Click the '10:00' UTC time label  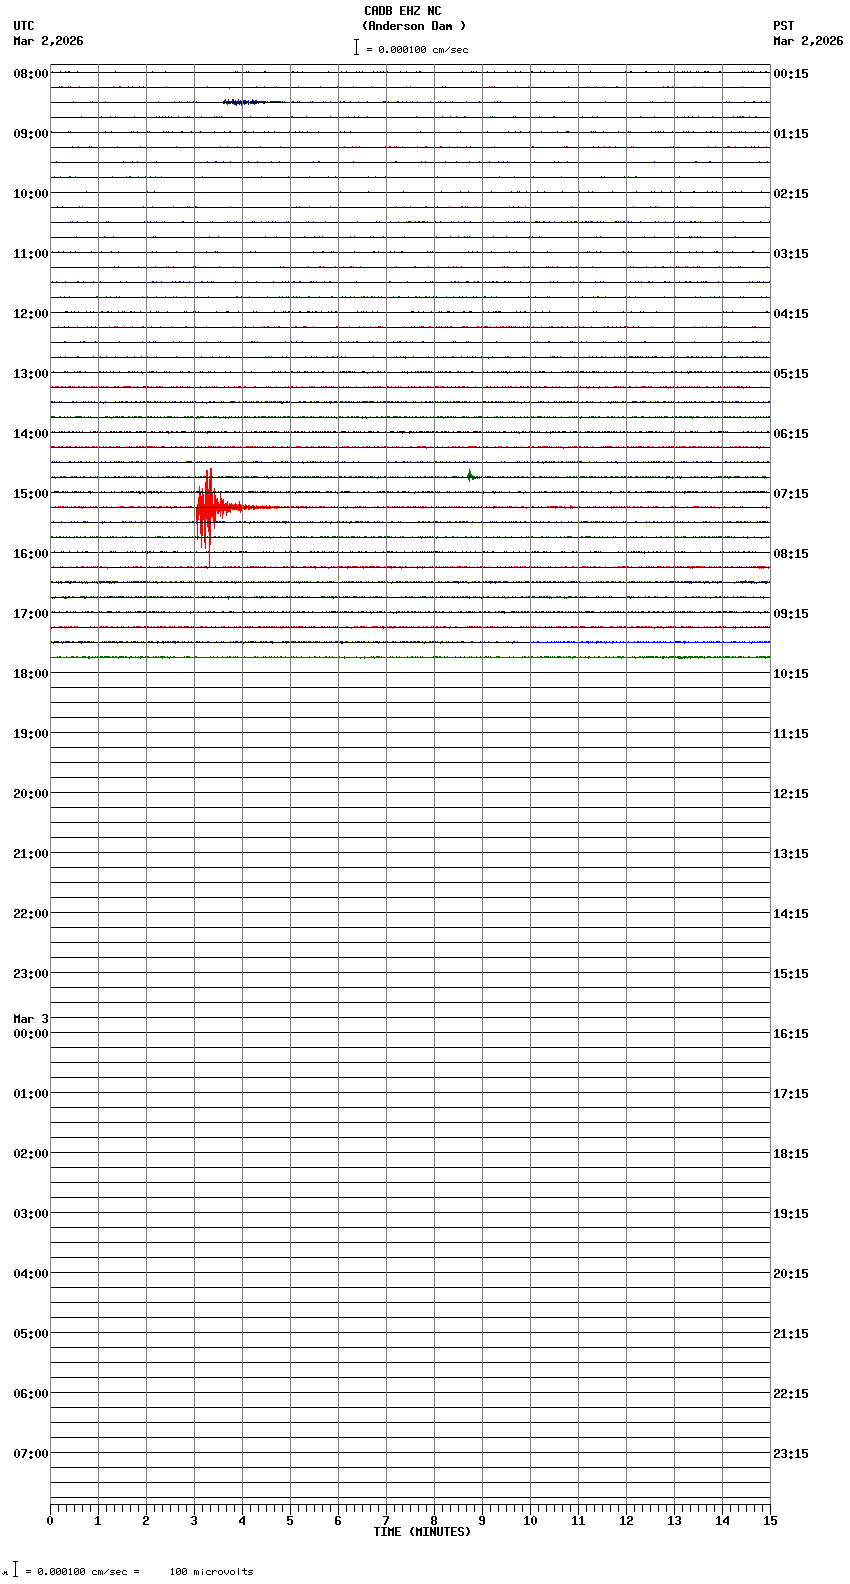click(x=31, y=194)
